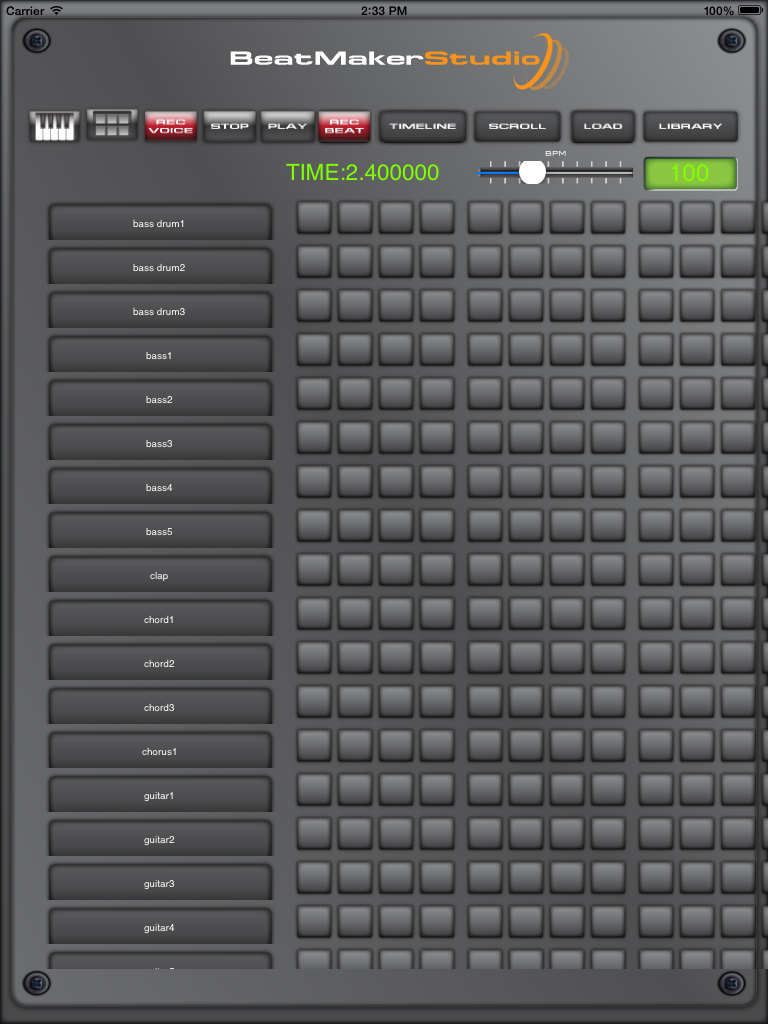Toggle third step of bass4 row

tap(396, 481)
